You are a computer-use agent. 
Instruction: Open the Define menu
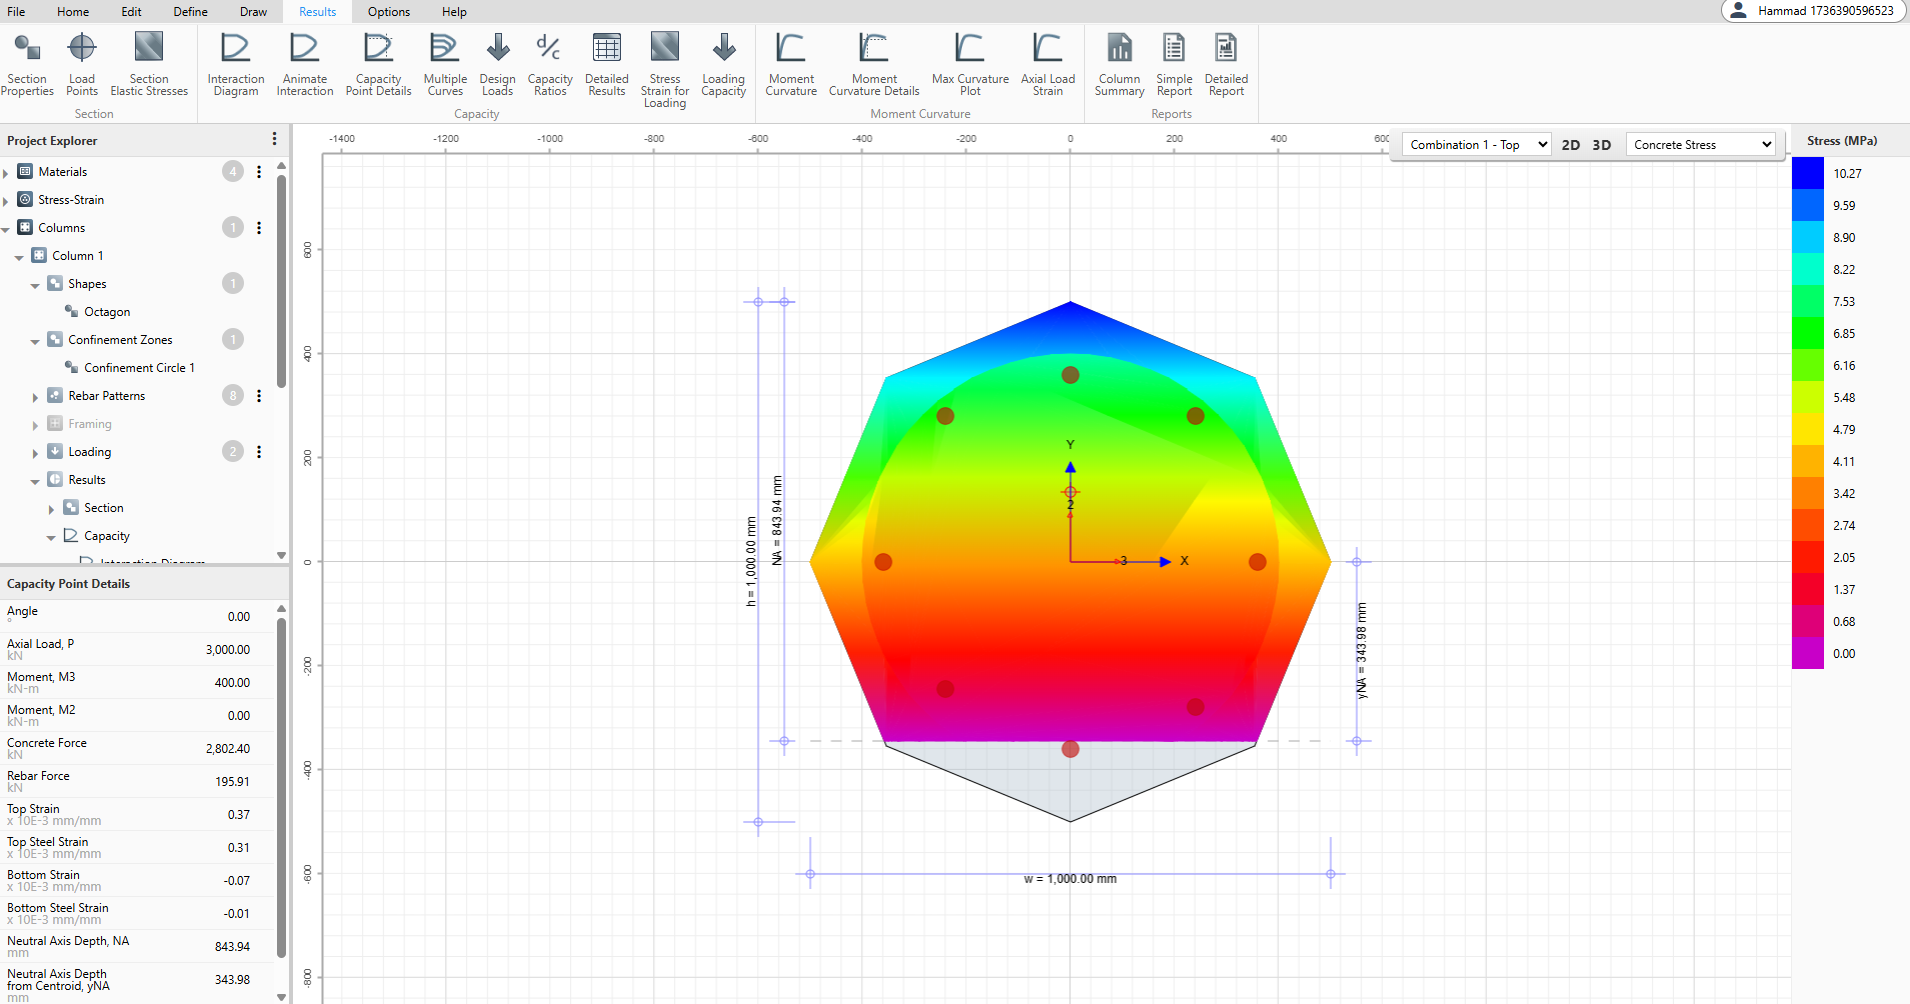click(190, 12)
